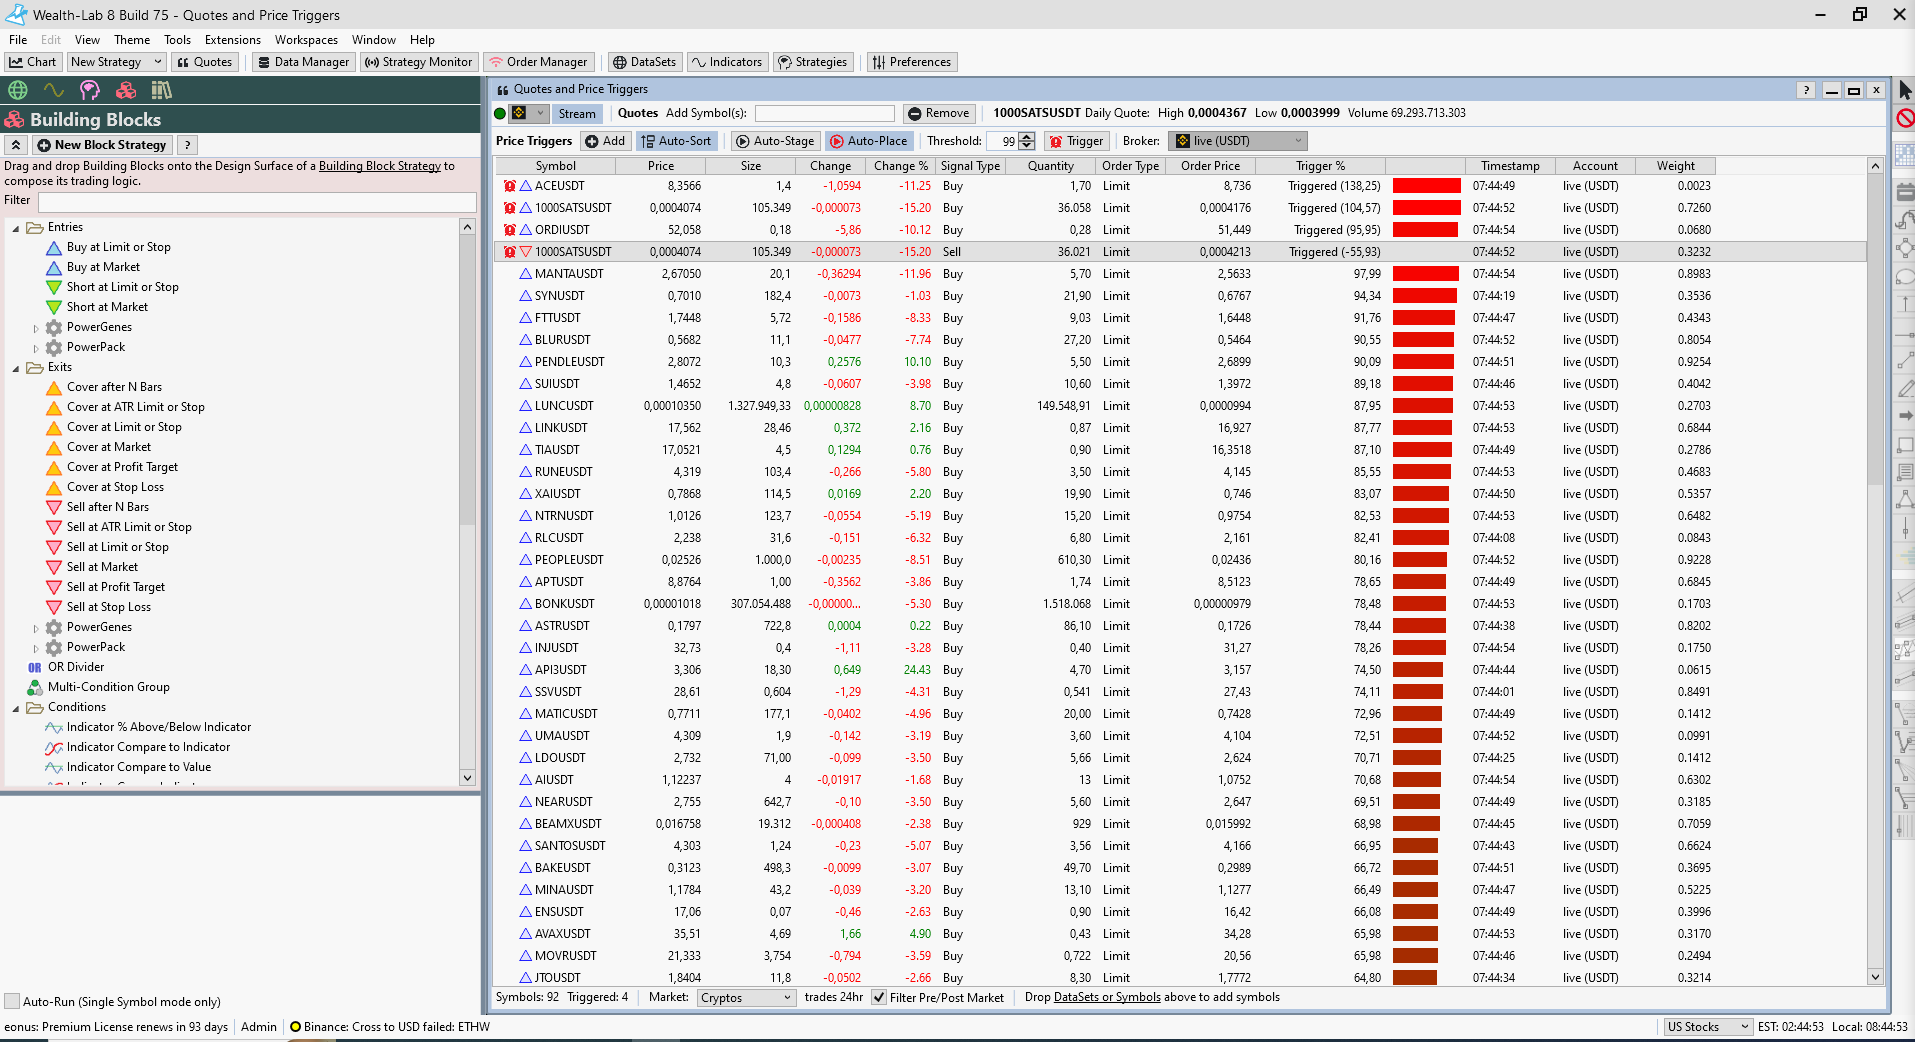Open the File menu
The image size is (1915, 1042).
pos(18,40)
